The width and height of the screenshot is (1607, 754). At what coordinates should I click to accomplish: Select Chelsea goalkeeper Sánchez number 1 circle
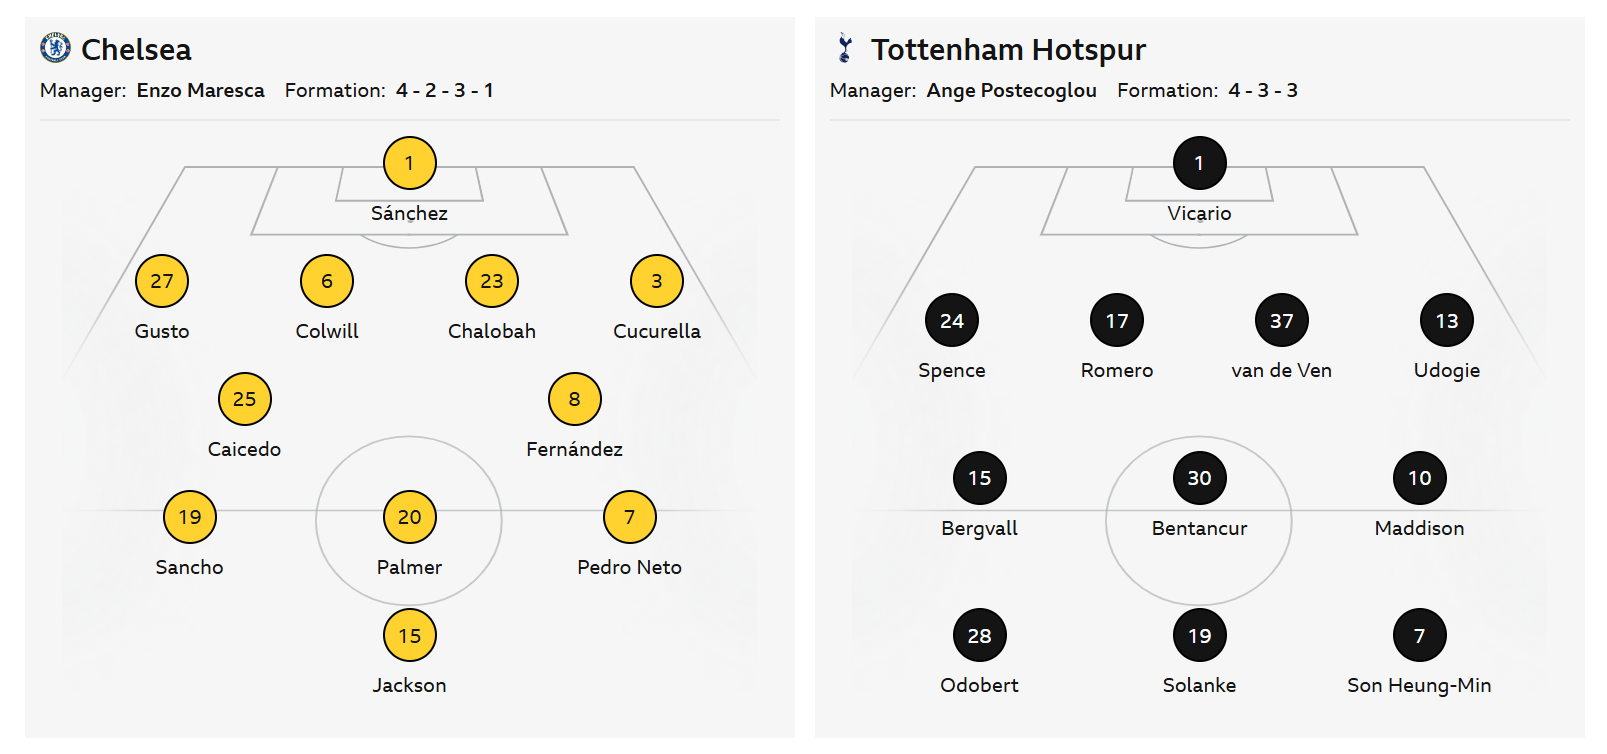[410, 163]
